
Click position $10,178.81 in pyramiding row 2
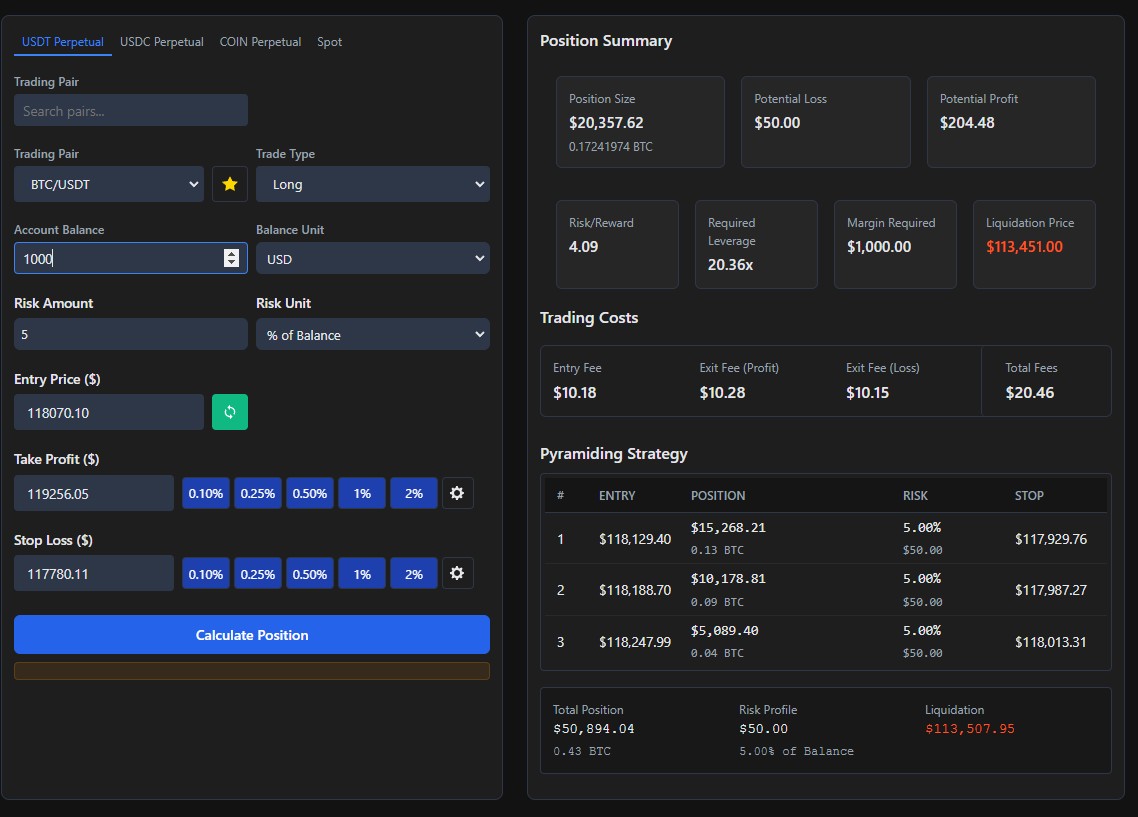pyautogui.click(x=728, y=578)
